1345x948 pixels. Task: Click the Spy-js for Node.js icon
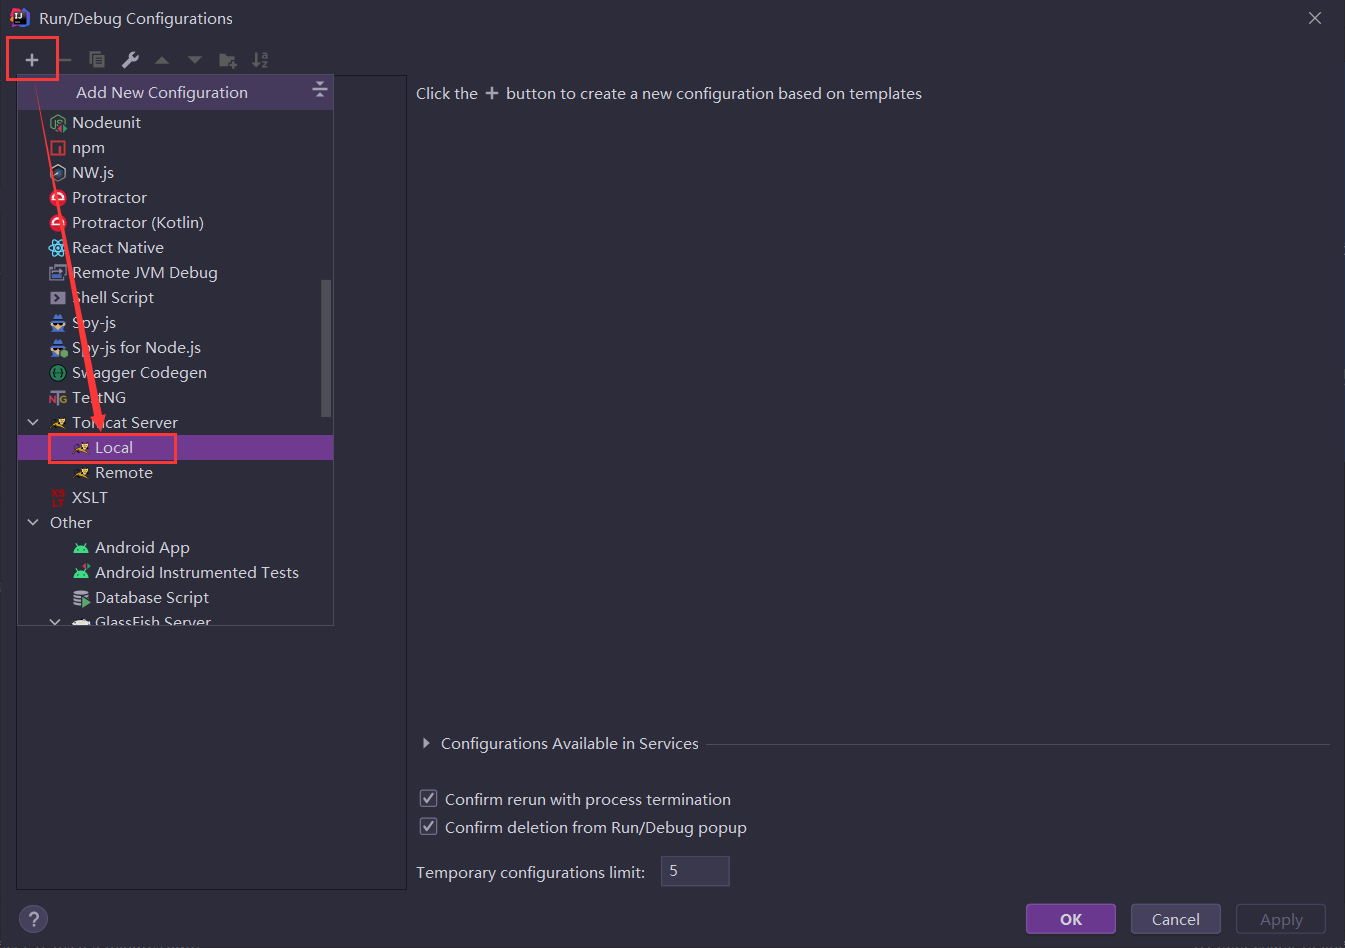58,348
